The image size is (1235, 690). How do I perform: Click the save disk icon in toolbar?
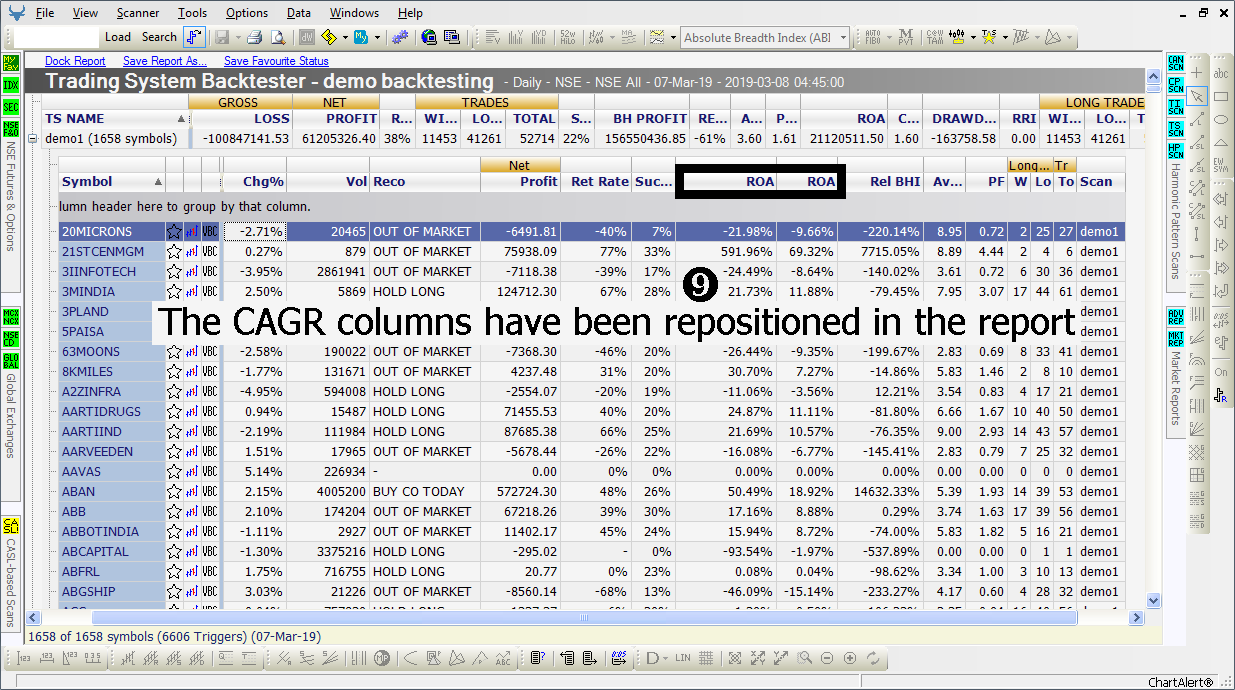point(221,37)
